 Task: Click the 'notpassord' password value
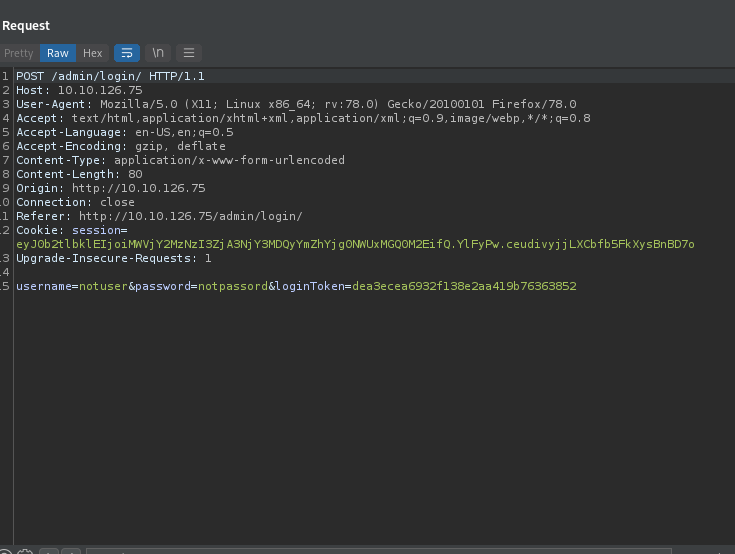point(232,286)
